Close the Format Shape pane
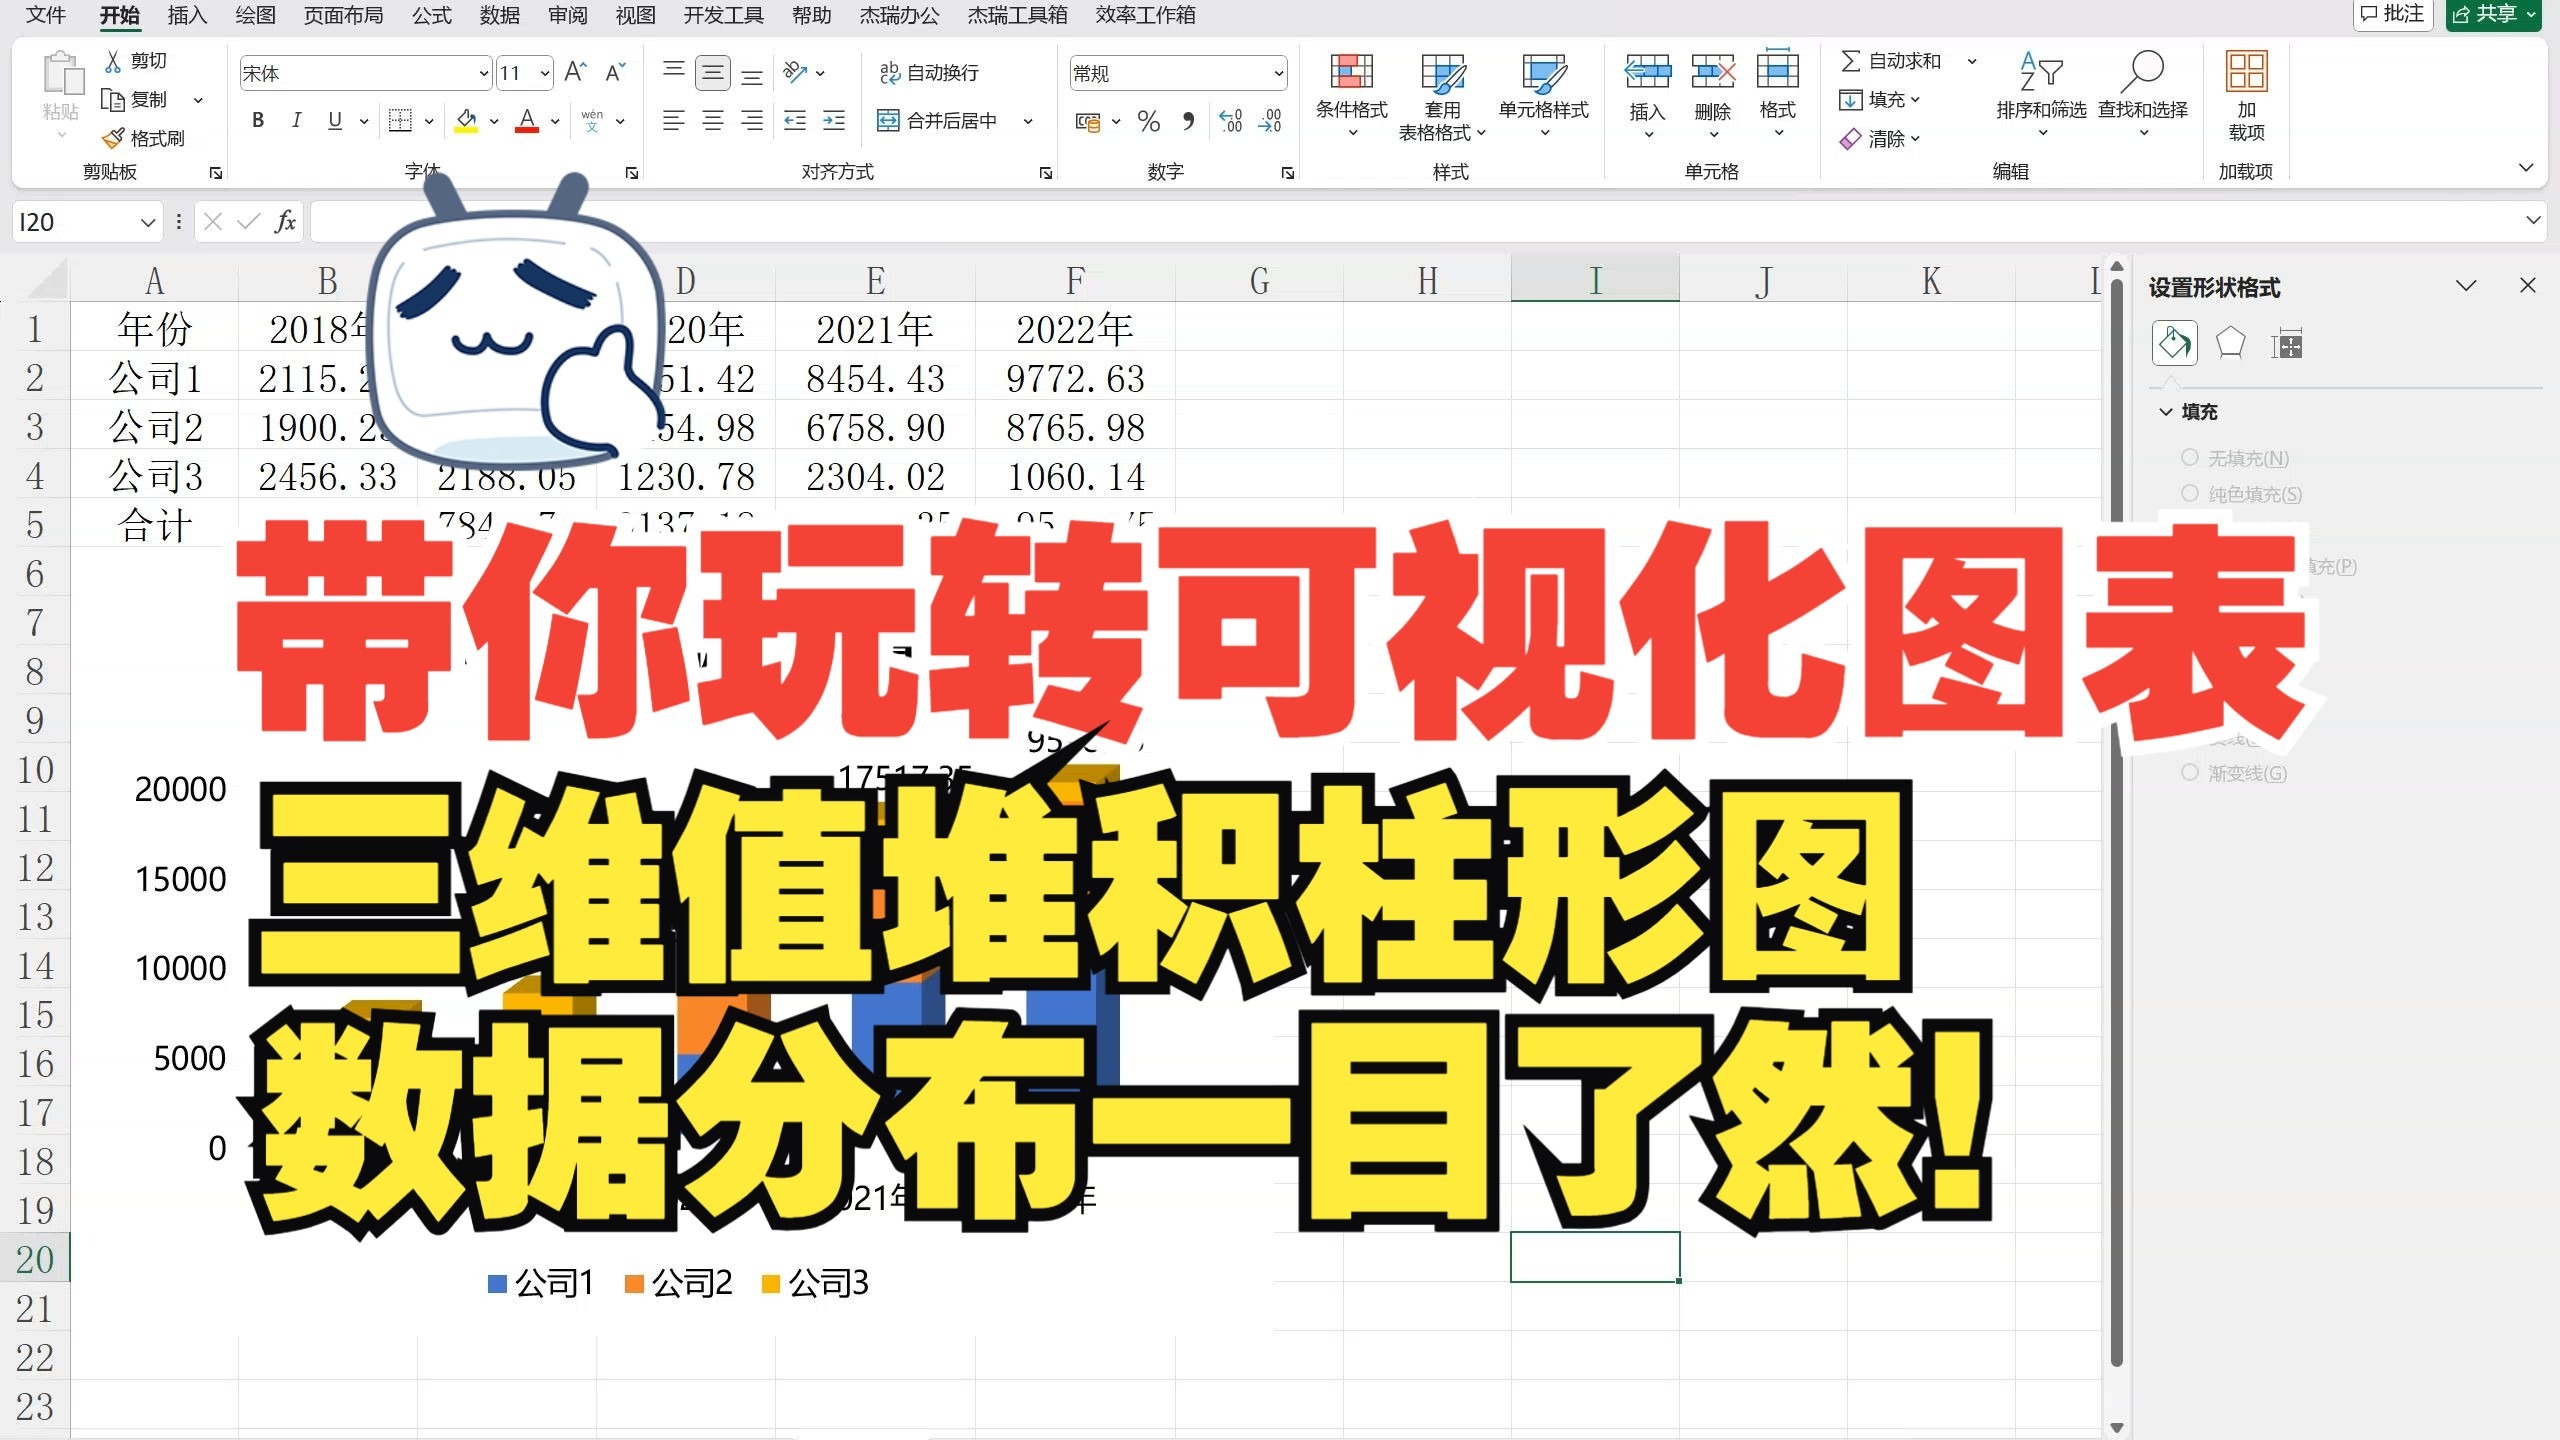This screenshot has width=2560, height=1440. pyautogui.click(x=2528, y=285)
